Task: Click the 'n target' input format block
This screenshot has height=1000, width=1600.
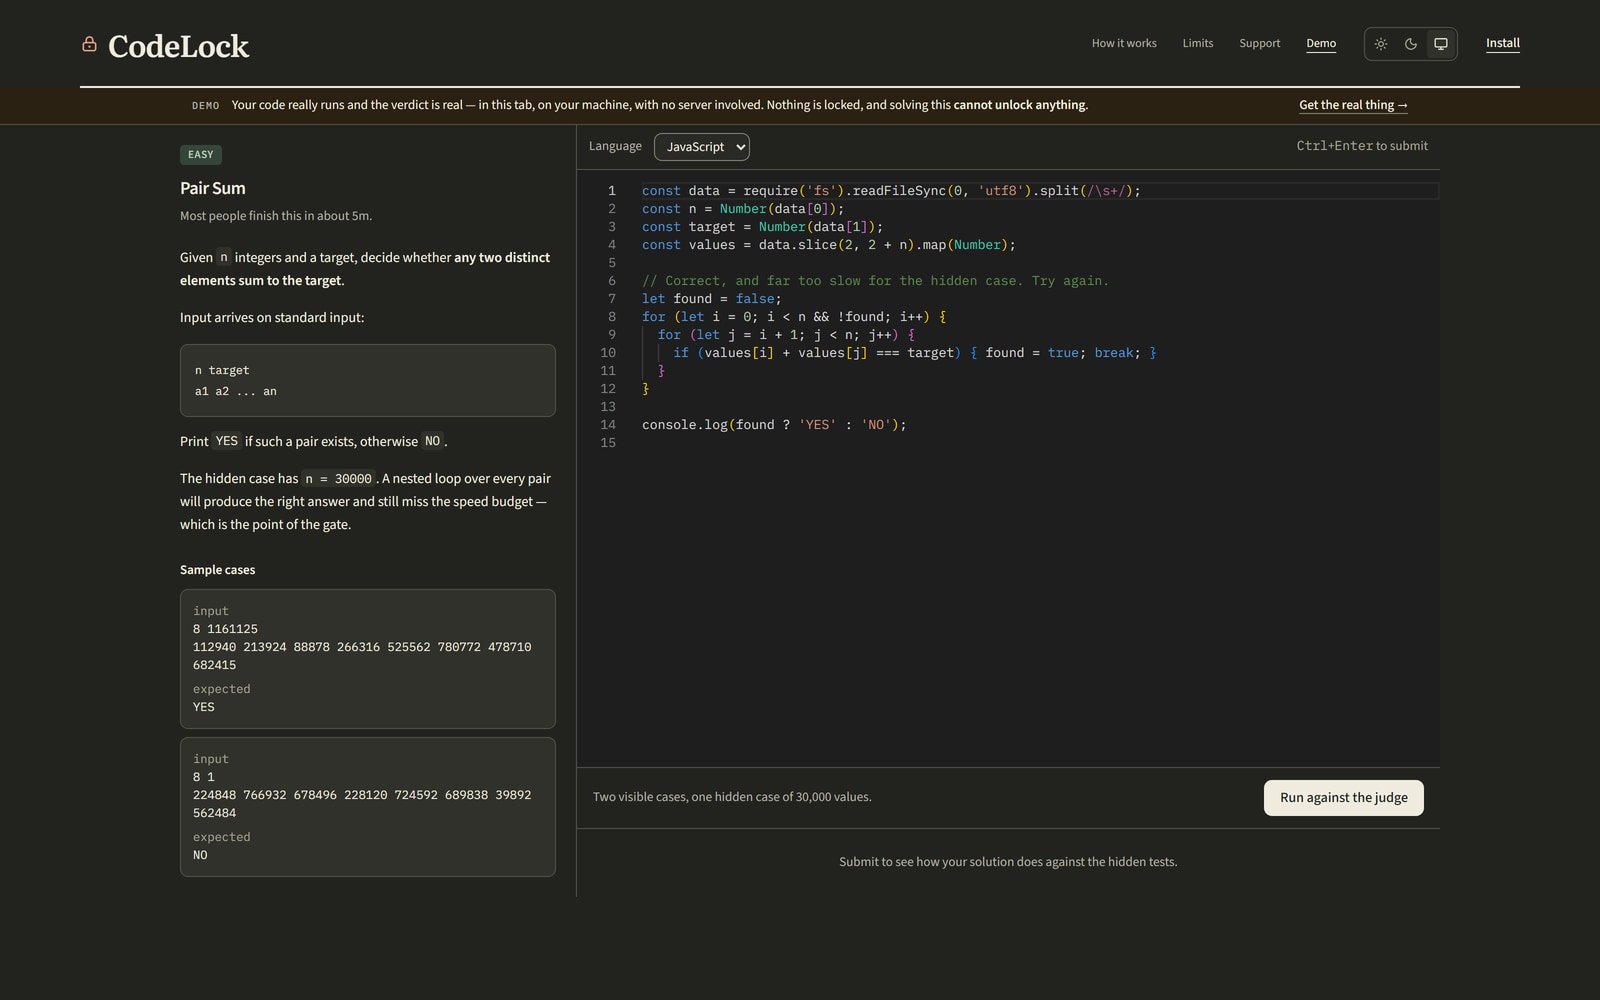Action: (x=368, y=381)
